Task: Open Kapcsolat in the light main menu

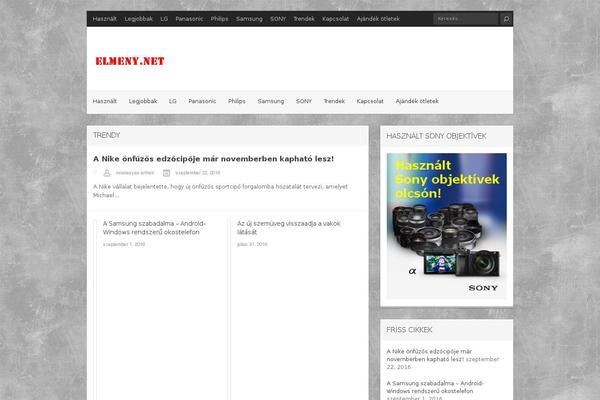Action: [x=370, y=101]
